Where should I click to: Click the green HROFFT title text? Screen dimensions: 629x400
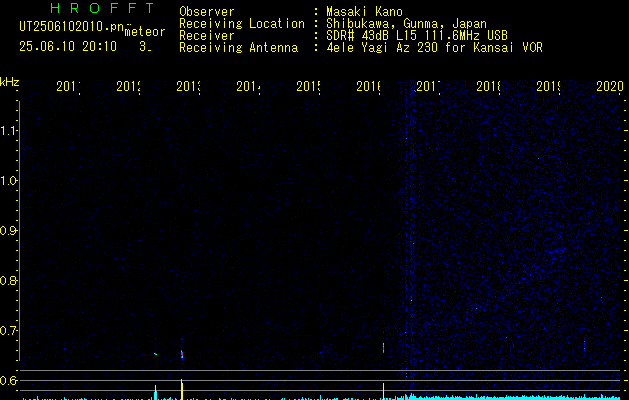point(102,8)
